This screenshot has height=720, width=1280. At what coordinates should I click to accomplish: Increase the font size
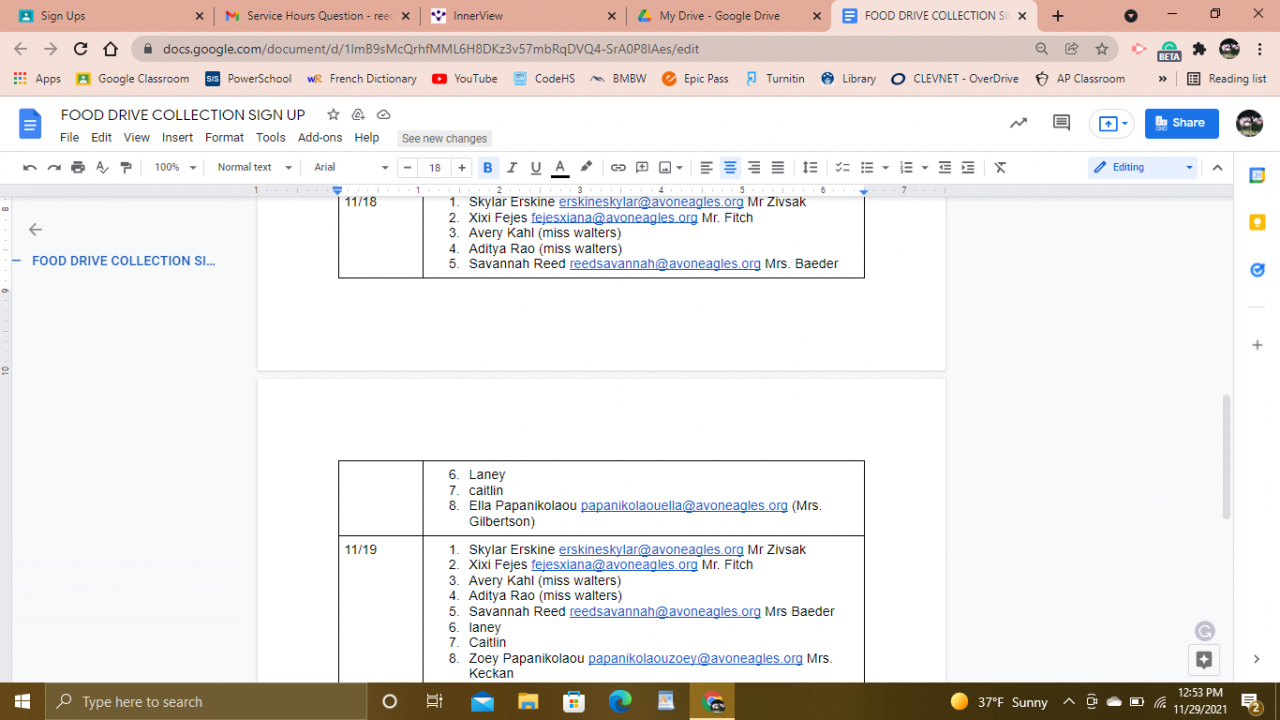(x=462, y=168)
